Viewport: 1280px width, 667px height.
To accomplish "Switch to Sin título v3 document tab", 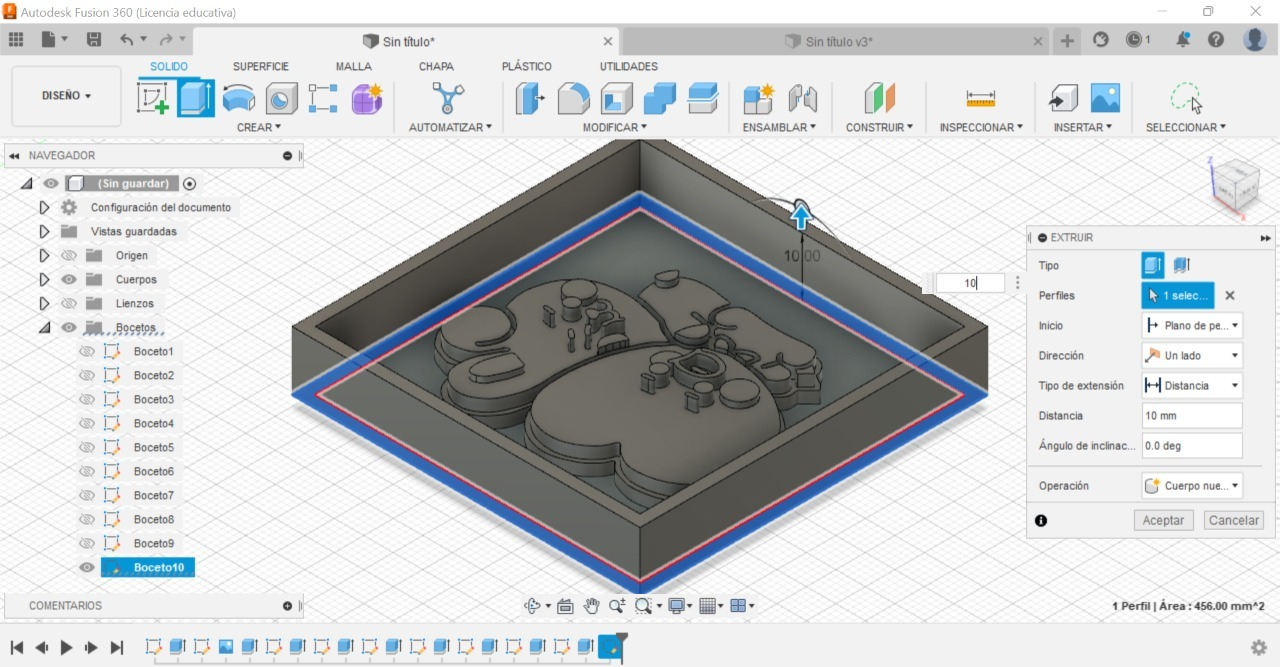I will tap(838, 41).
